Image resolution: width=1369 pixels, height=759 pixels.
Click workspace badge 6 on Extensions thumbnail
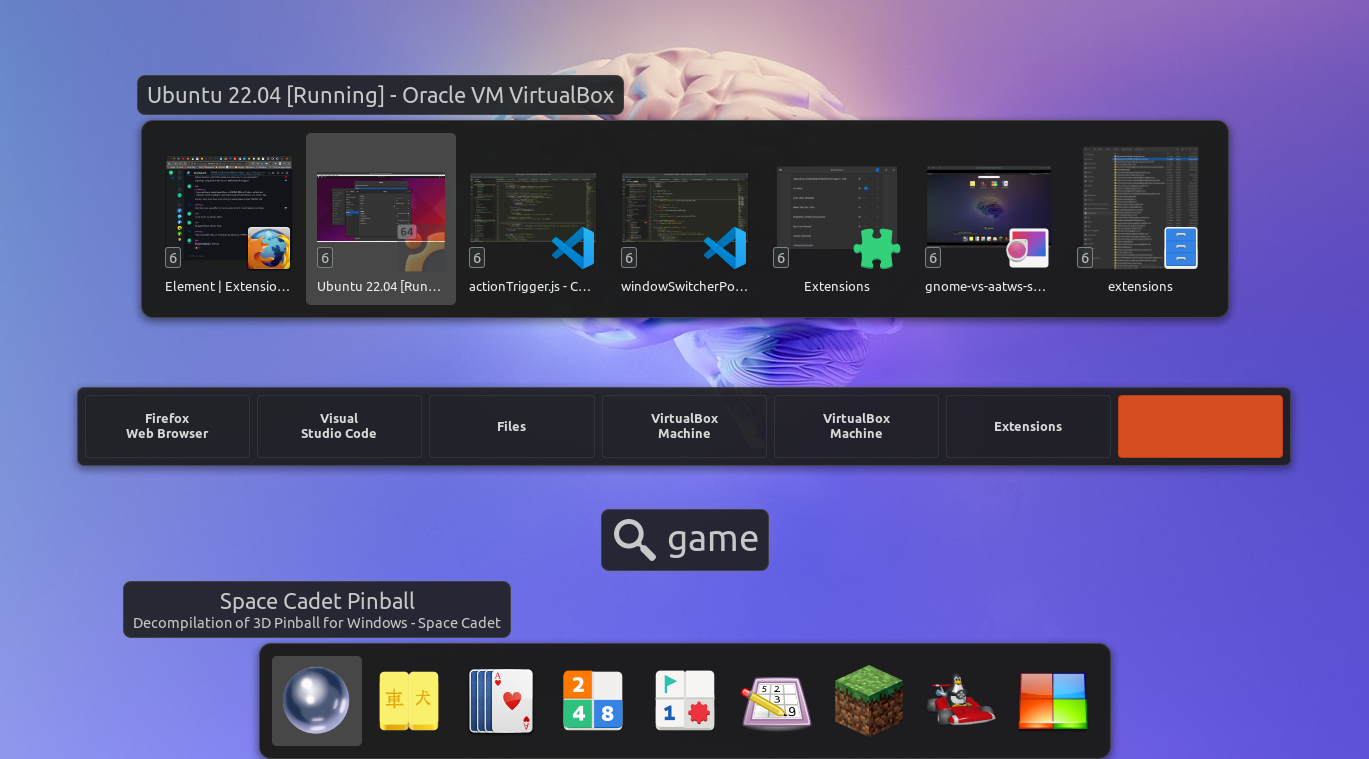[x=781, y=258]
